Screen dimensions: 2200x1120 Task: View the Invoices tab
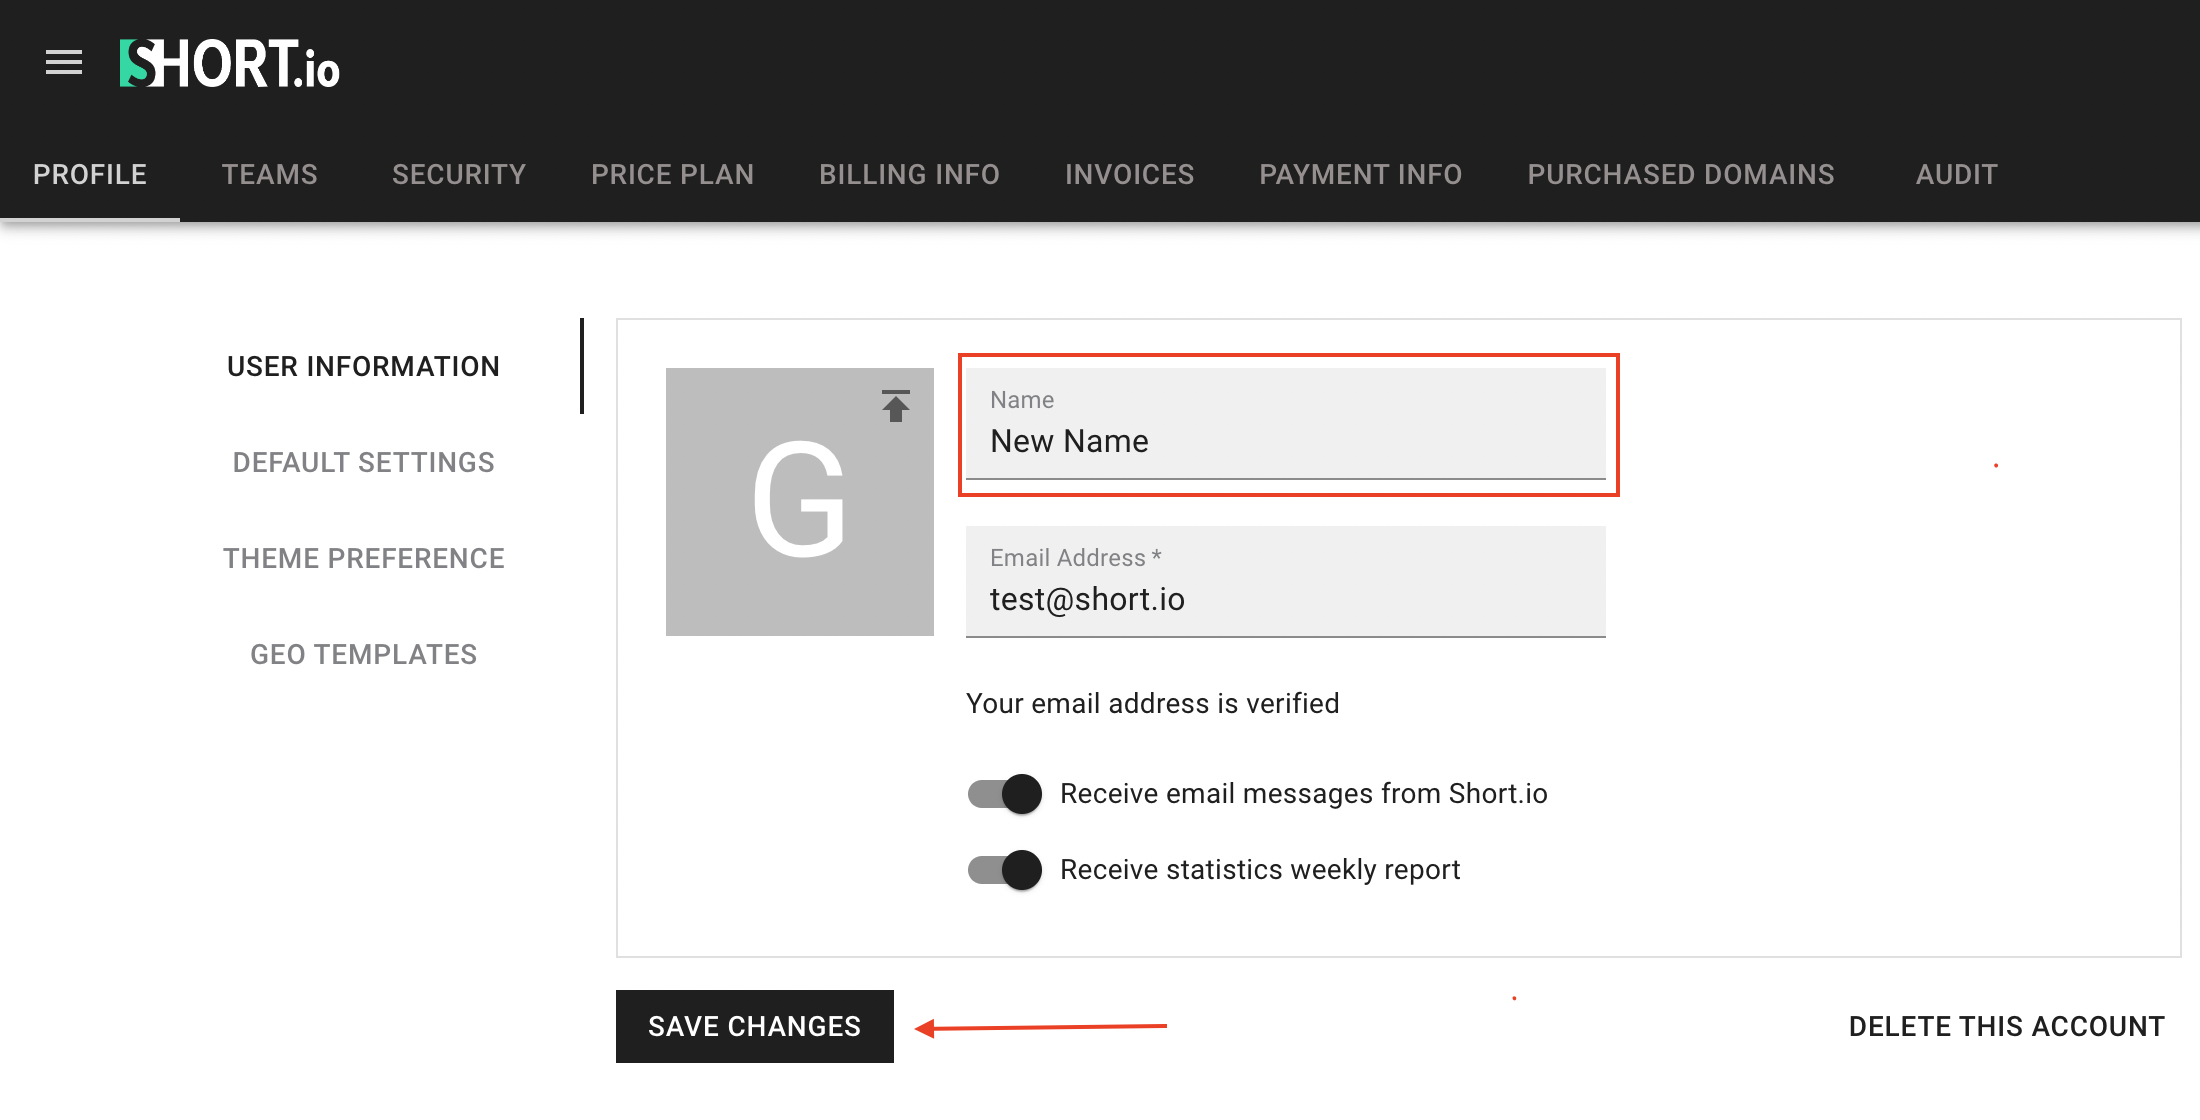click(1129, 175)
